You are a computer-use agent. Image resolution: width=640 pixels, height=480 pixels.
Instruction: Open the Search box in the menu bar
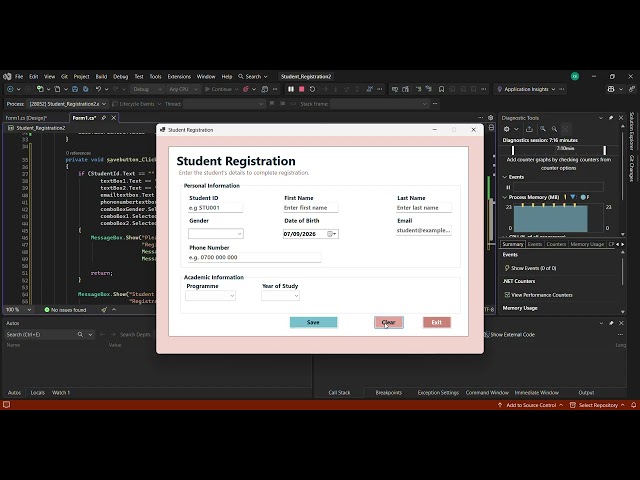(253, 76)
